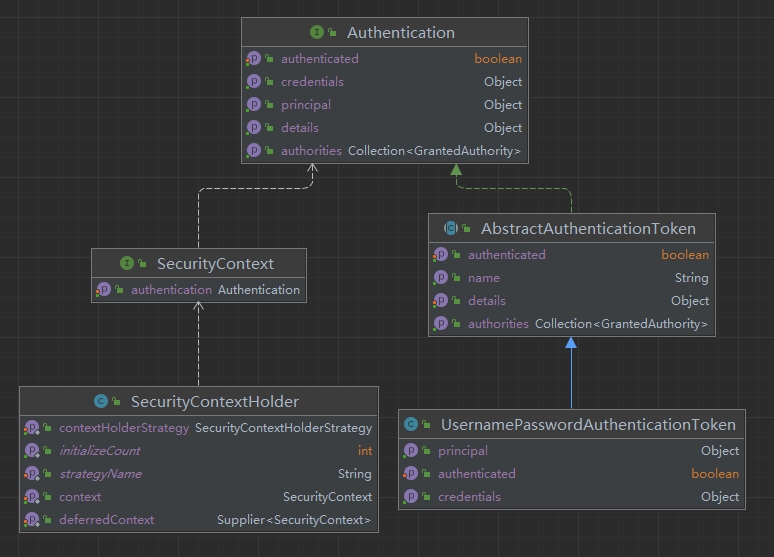This screenshot has width=774, height=557.
Task: Click orange 'boolean' type in UsernamePasswordAuthenticationToken
Action: coord(715,474)
